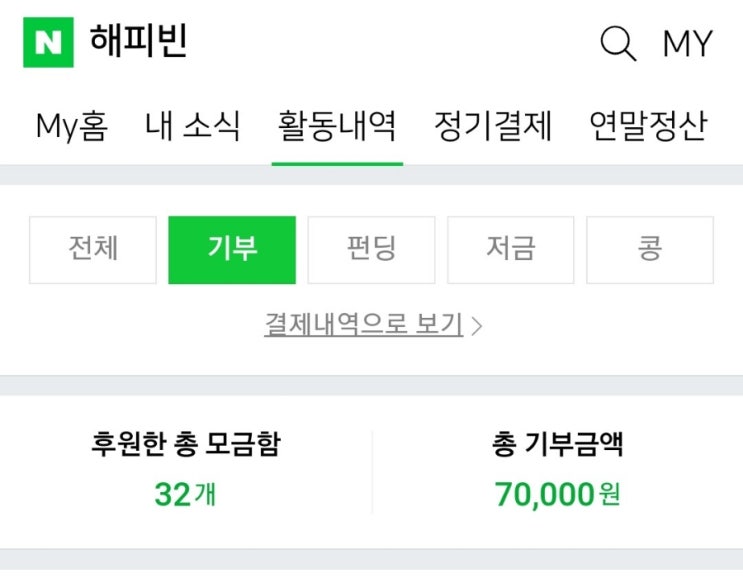
Task: Pick the 콩 filter button
Action: 649,250
